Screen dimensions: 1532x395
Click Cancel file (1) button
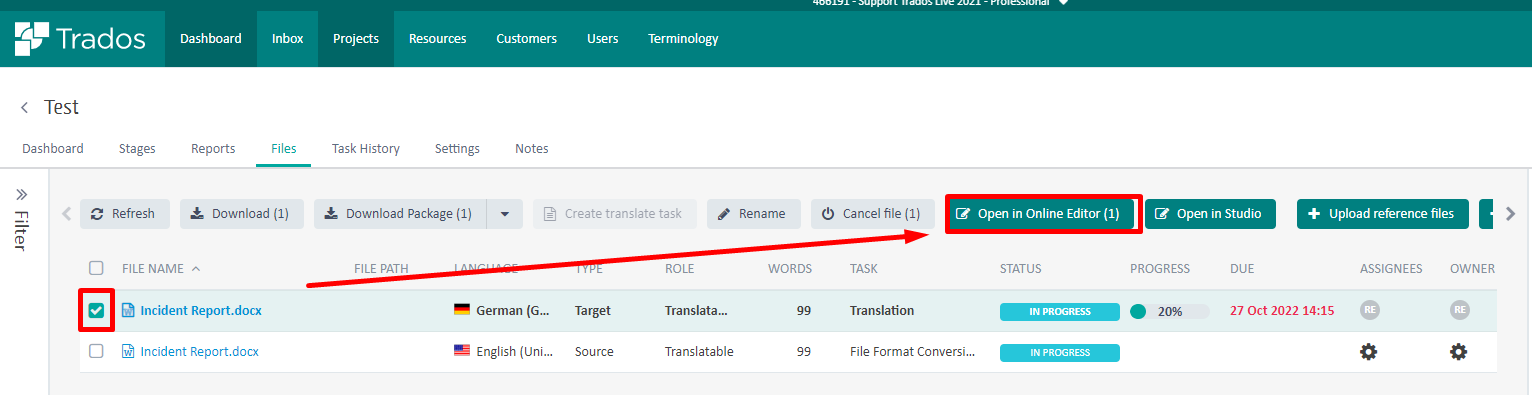872,213
